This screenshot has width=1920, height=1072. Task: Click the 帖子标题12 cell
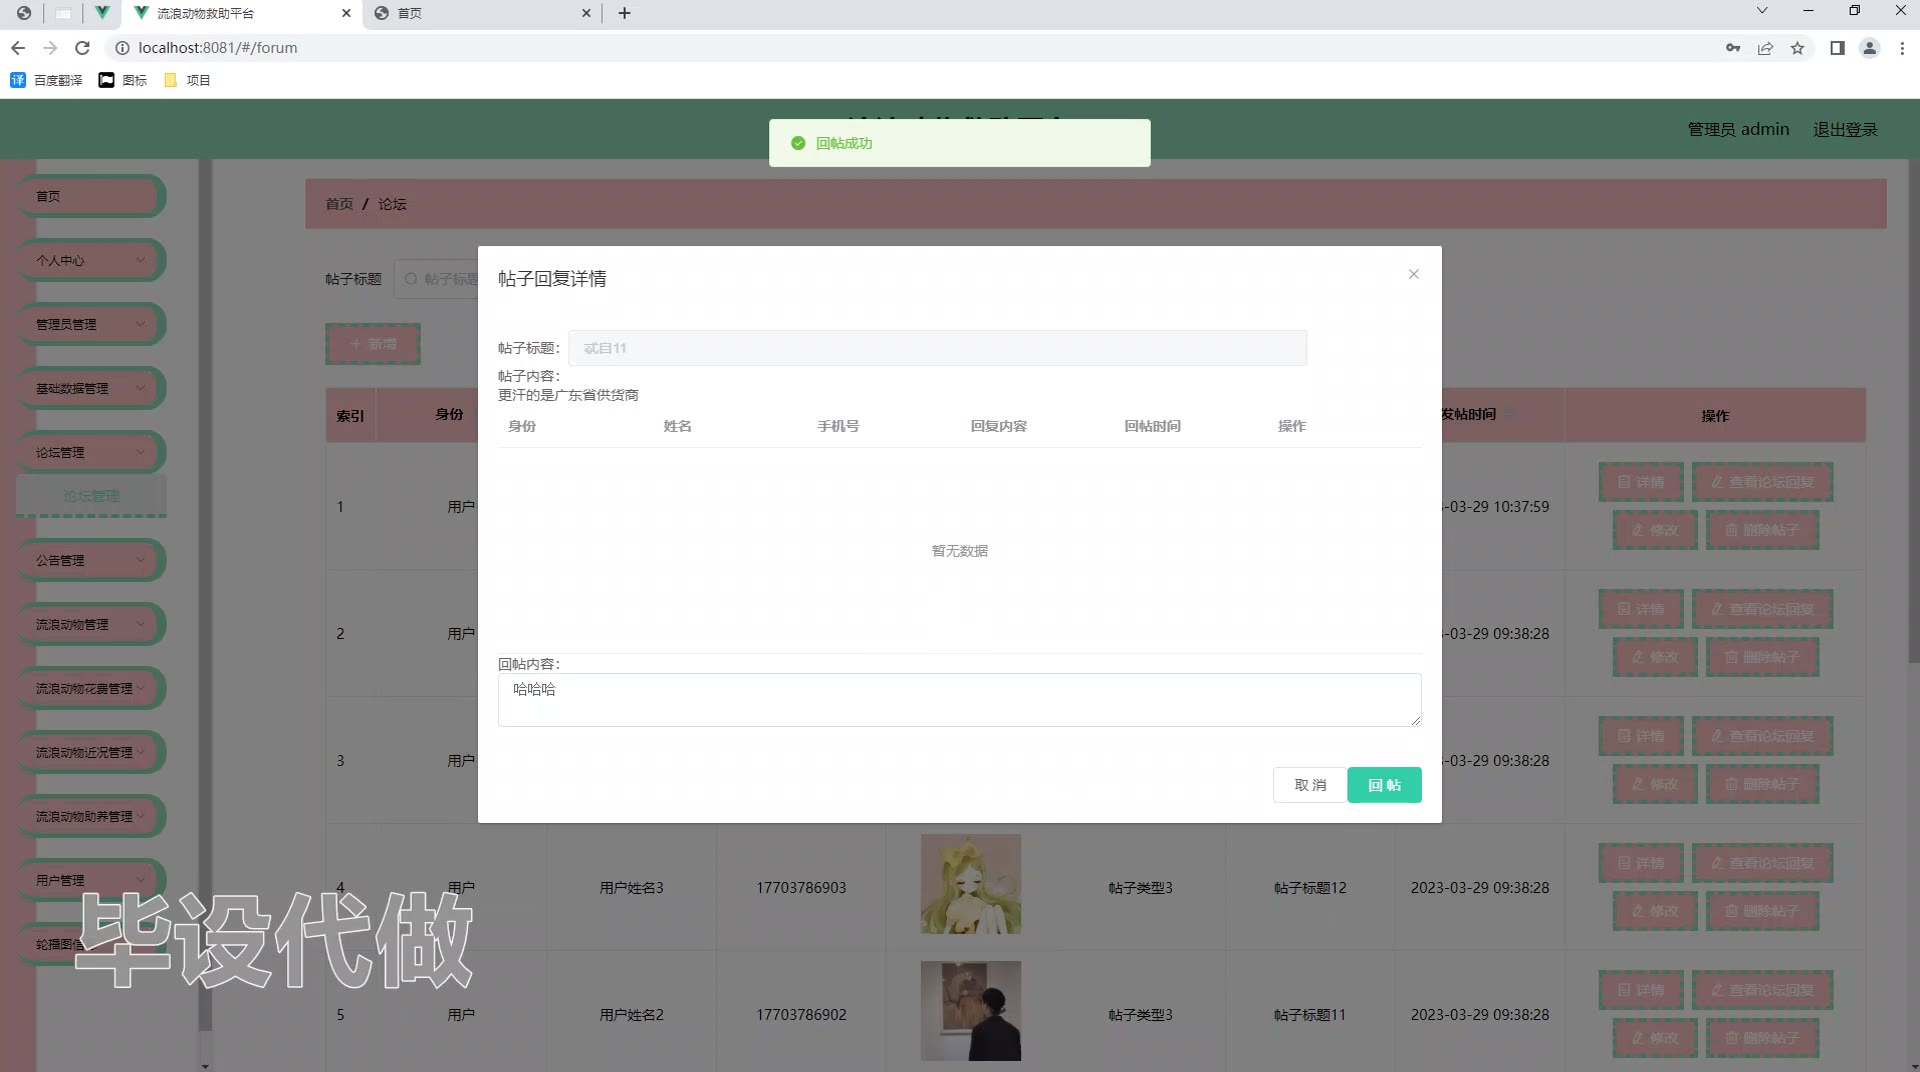point(1310,888)
